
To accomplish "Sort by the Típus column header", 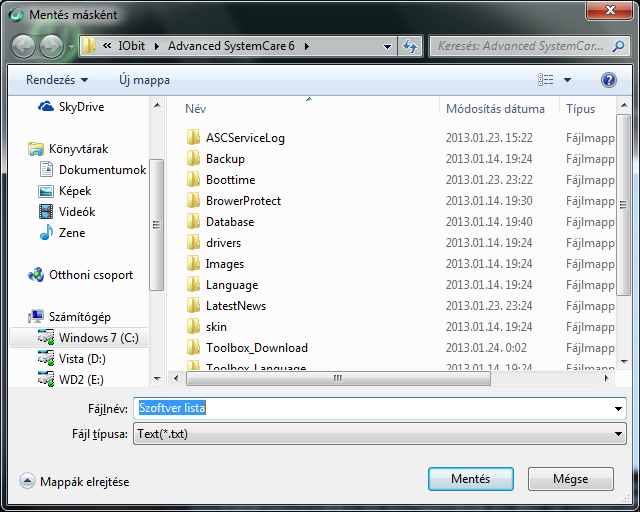I will point(580,109).
